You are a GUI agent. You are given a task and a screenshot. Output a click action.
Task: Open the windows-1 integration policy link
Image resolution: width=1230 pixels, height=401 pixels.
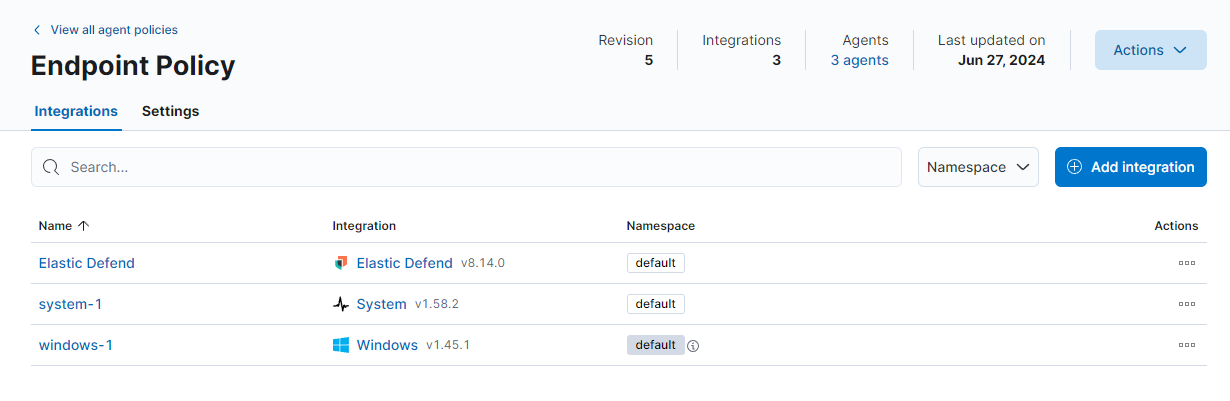click(x=75, y=345)
